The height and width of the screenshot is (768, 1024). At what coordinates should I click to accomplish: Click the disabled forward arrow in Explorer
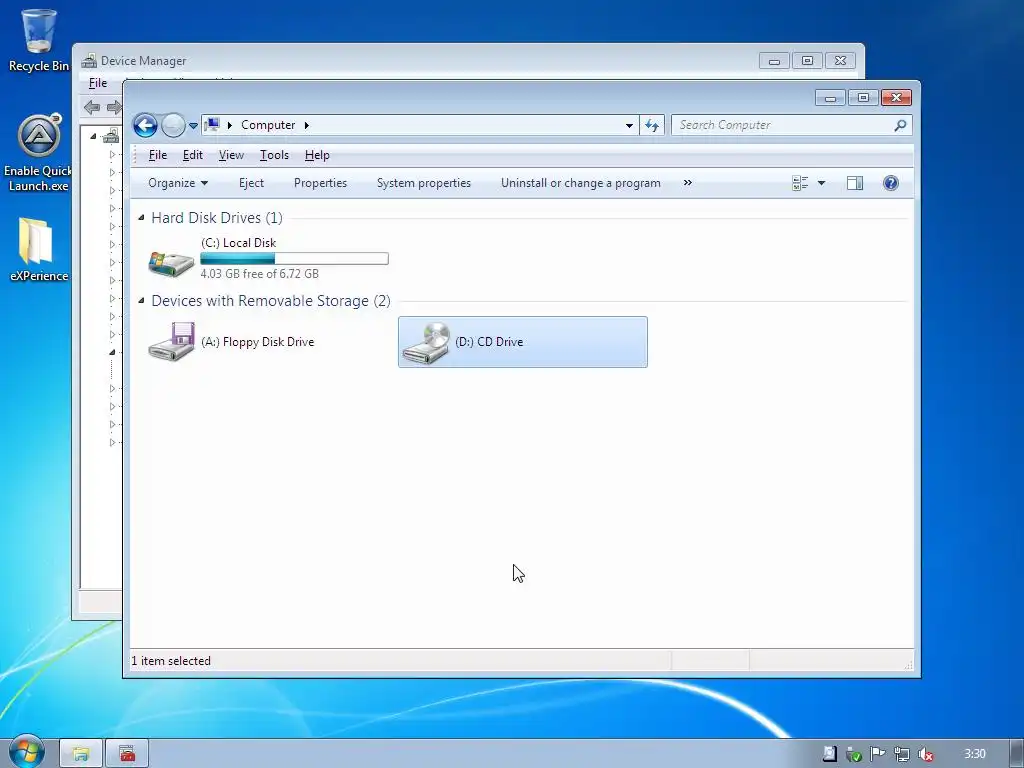click(173, 125)
